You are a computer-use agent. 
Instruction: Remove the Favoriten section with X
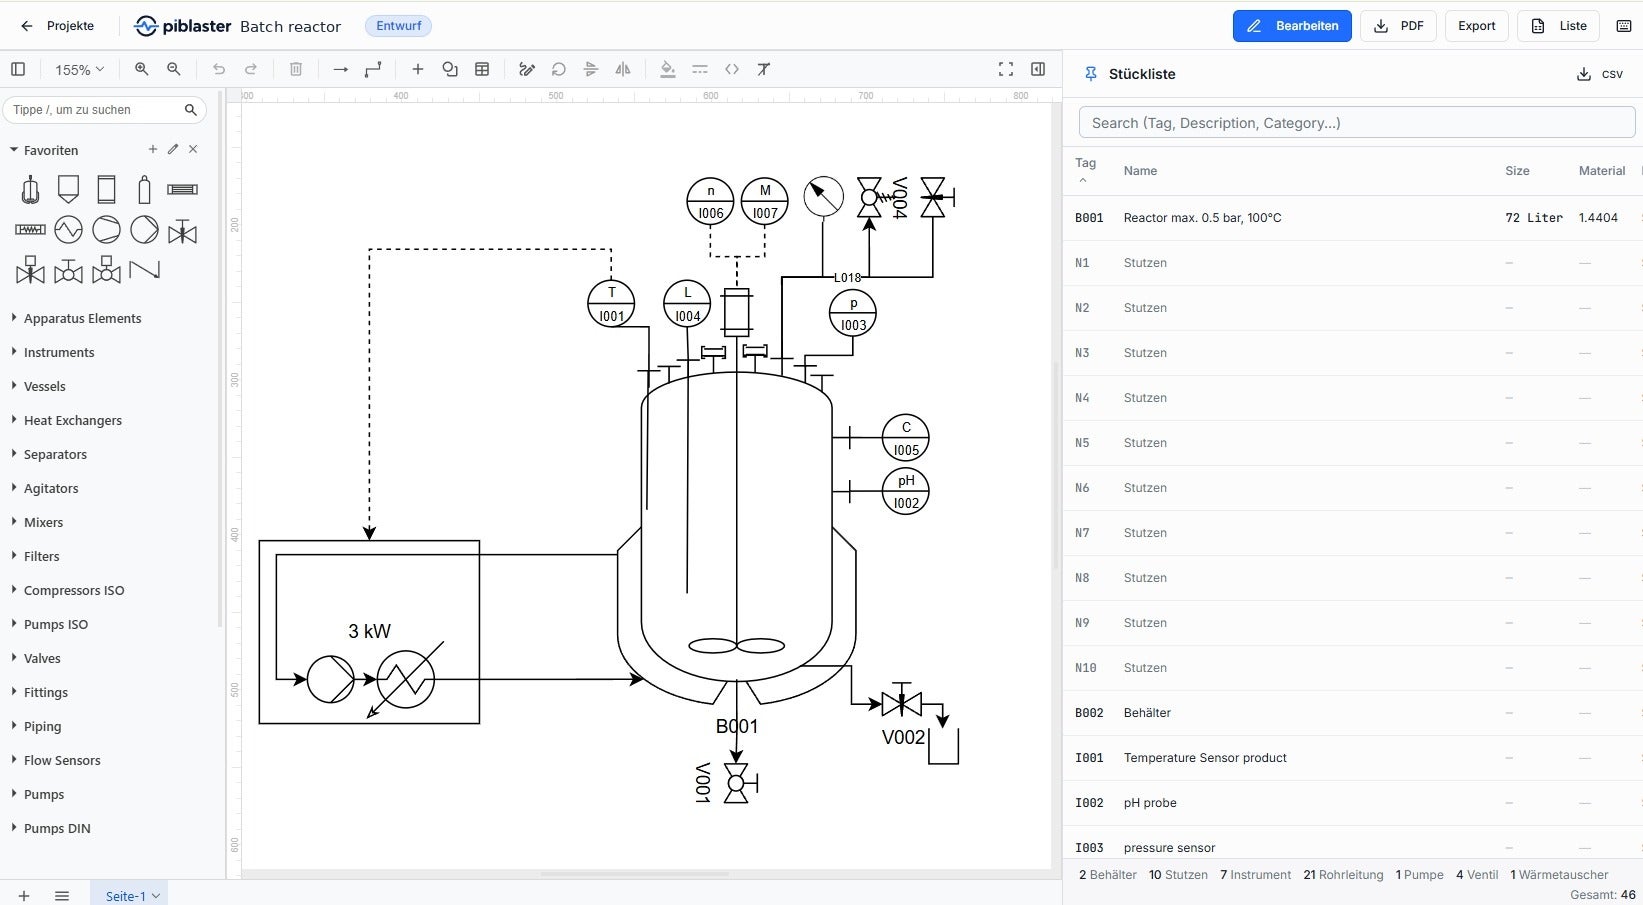click(193, 149)
